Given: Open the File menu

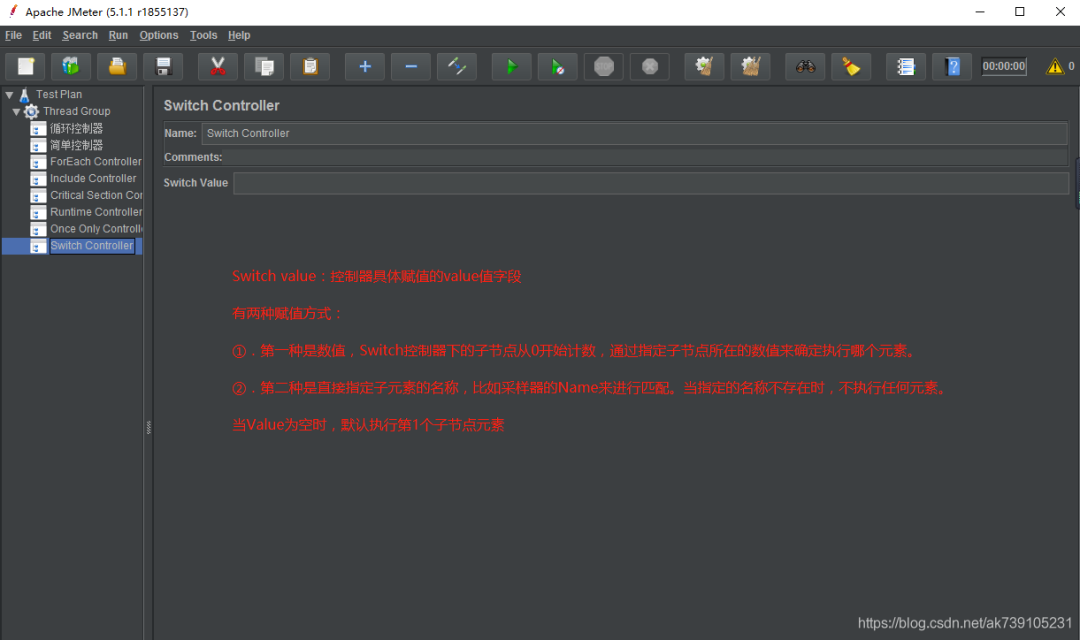Looking at the screenshot, I should 13,35.
